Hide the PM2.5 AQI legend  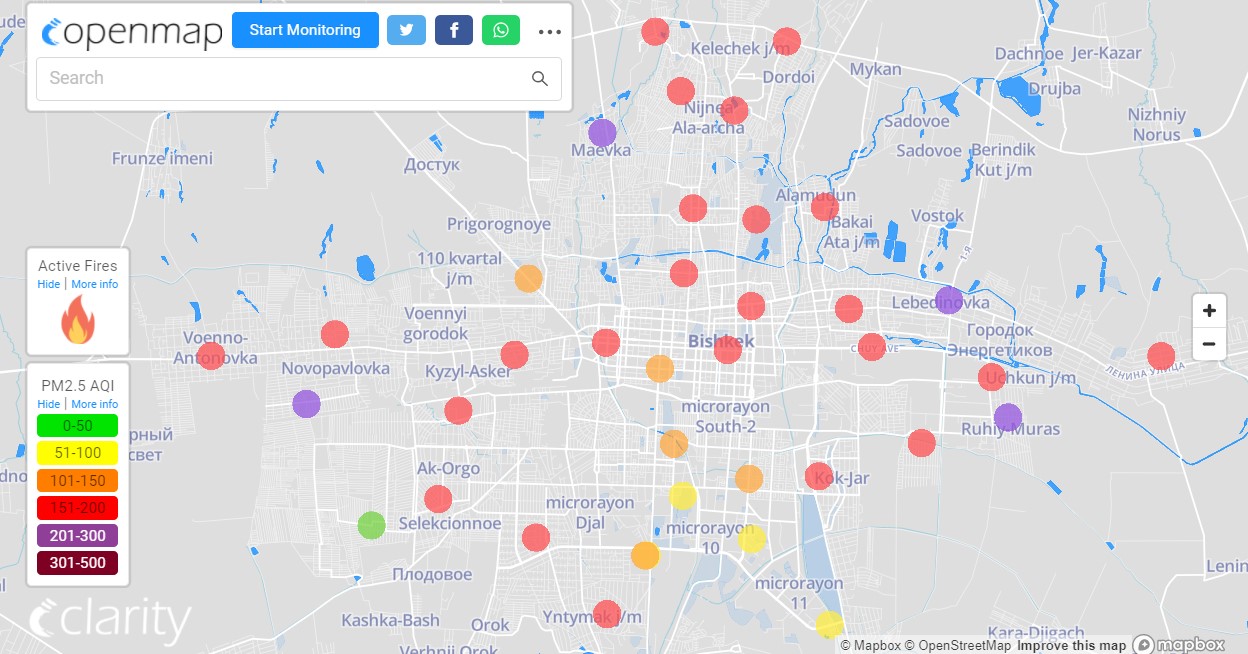pos(49,404)
